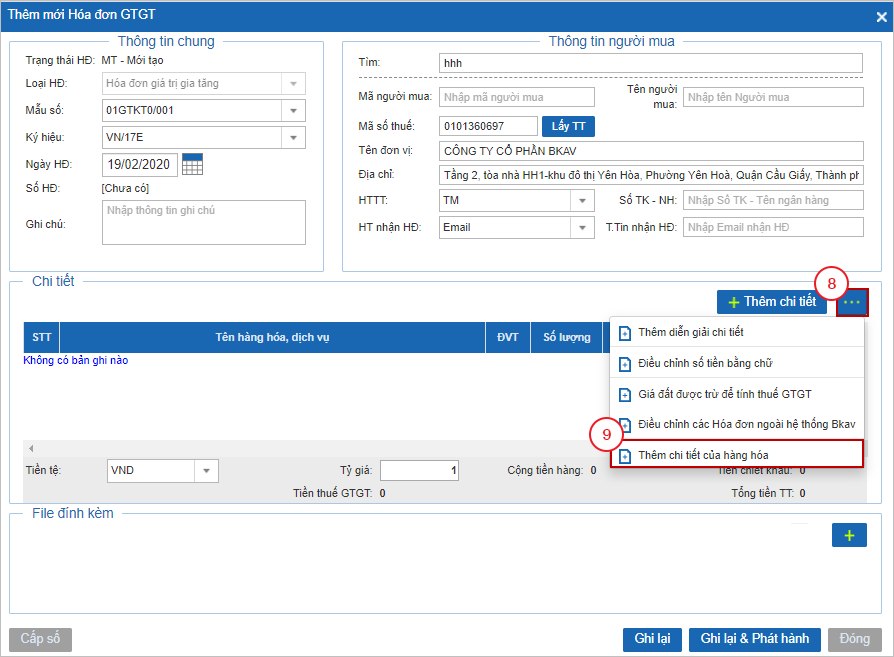This screenshot has height=657, width=894.
Task: Select Thêm chi tiết của hàng hóa
Action: click(737, 455)
